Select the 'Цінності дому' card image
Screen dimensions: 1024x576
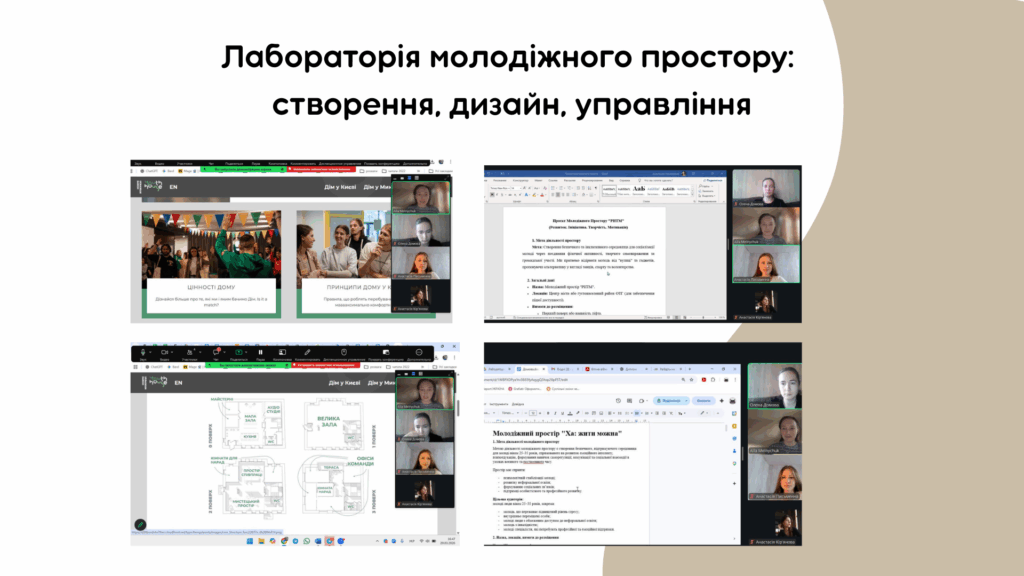click(211, 245)
